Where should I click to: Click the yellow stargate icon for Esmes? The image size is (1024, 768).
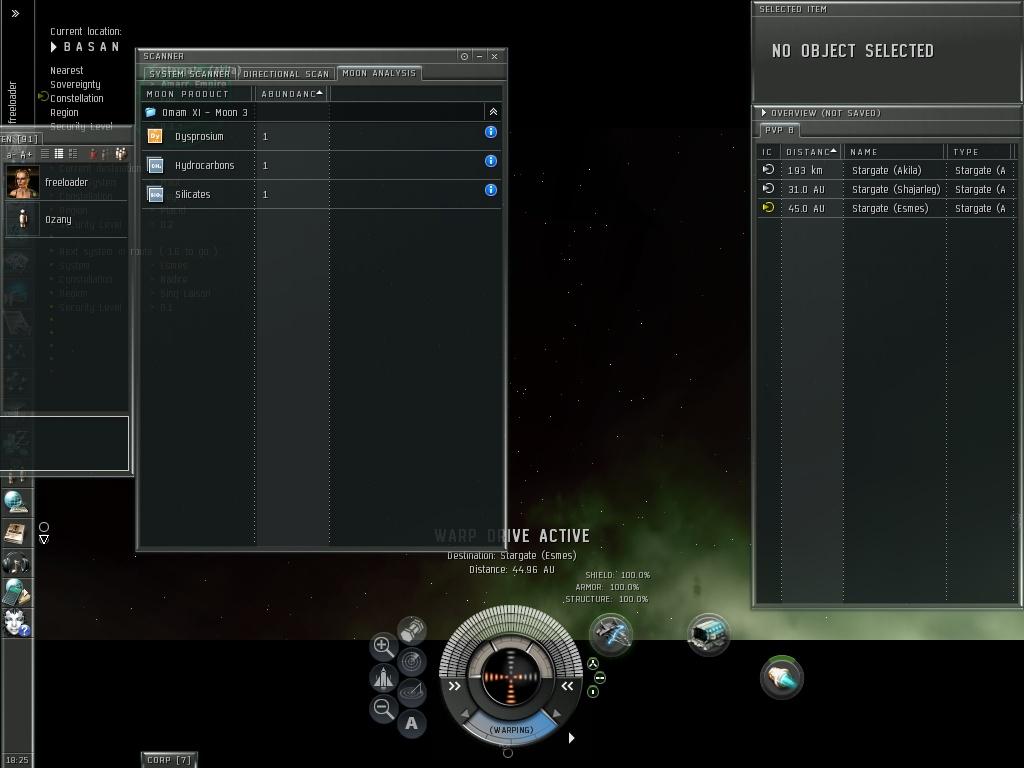point(769,208)
